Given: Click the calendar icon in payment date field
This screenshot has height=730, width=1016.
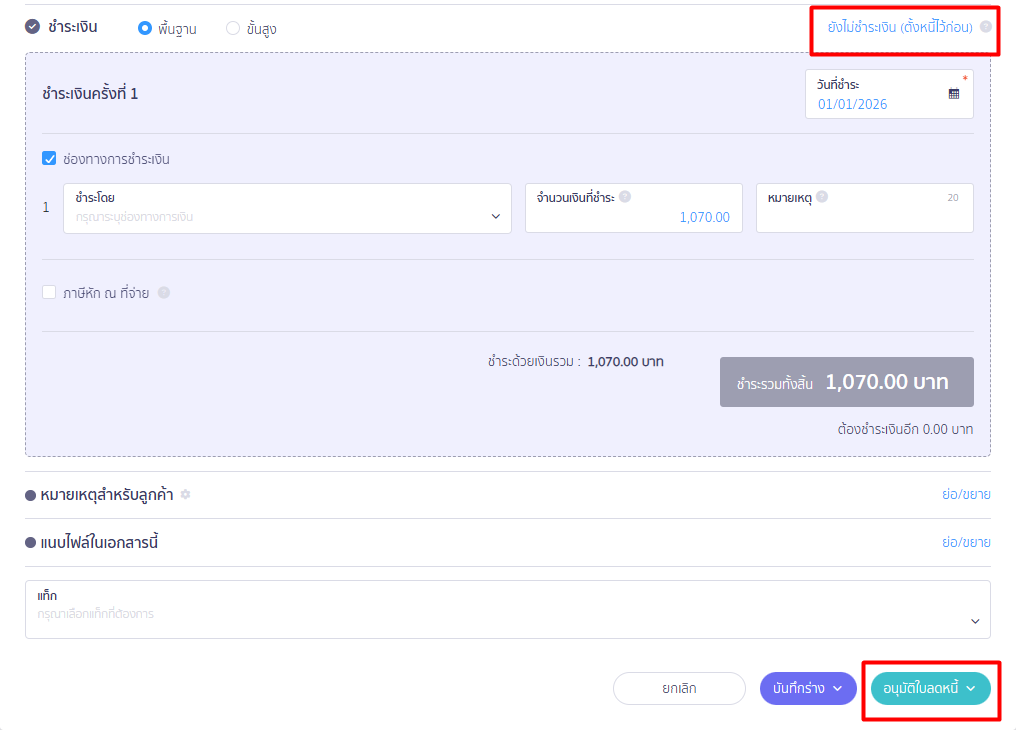Looking at the screenshot, I should point(953,94).
